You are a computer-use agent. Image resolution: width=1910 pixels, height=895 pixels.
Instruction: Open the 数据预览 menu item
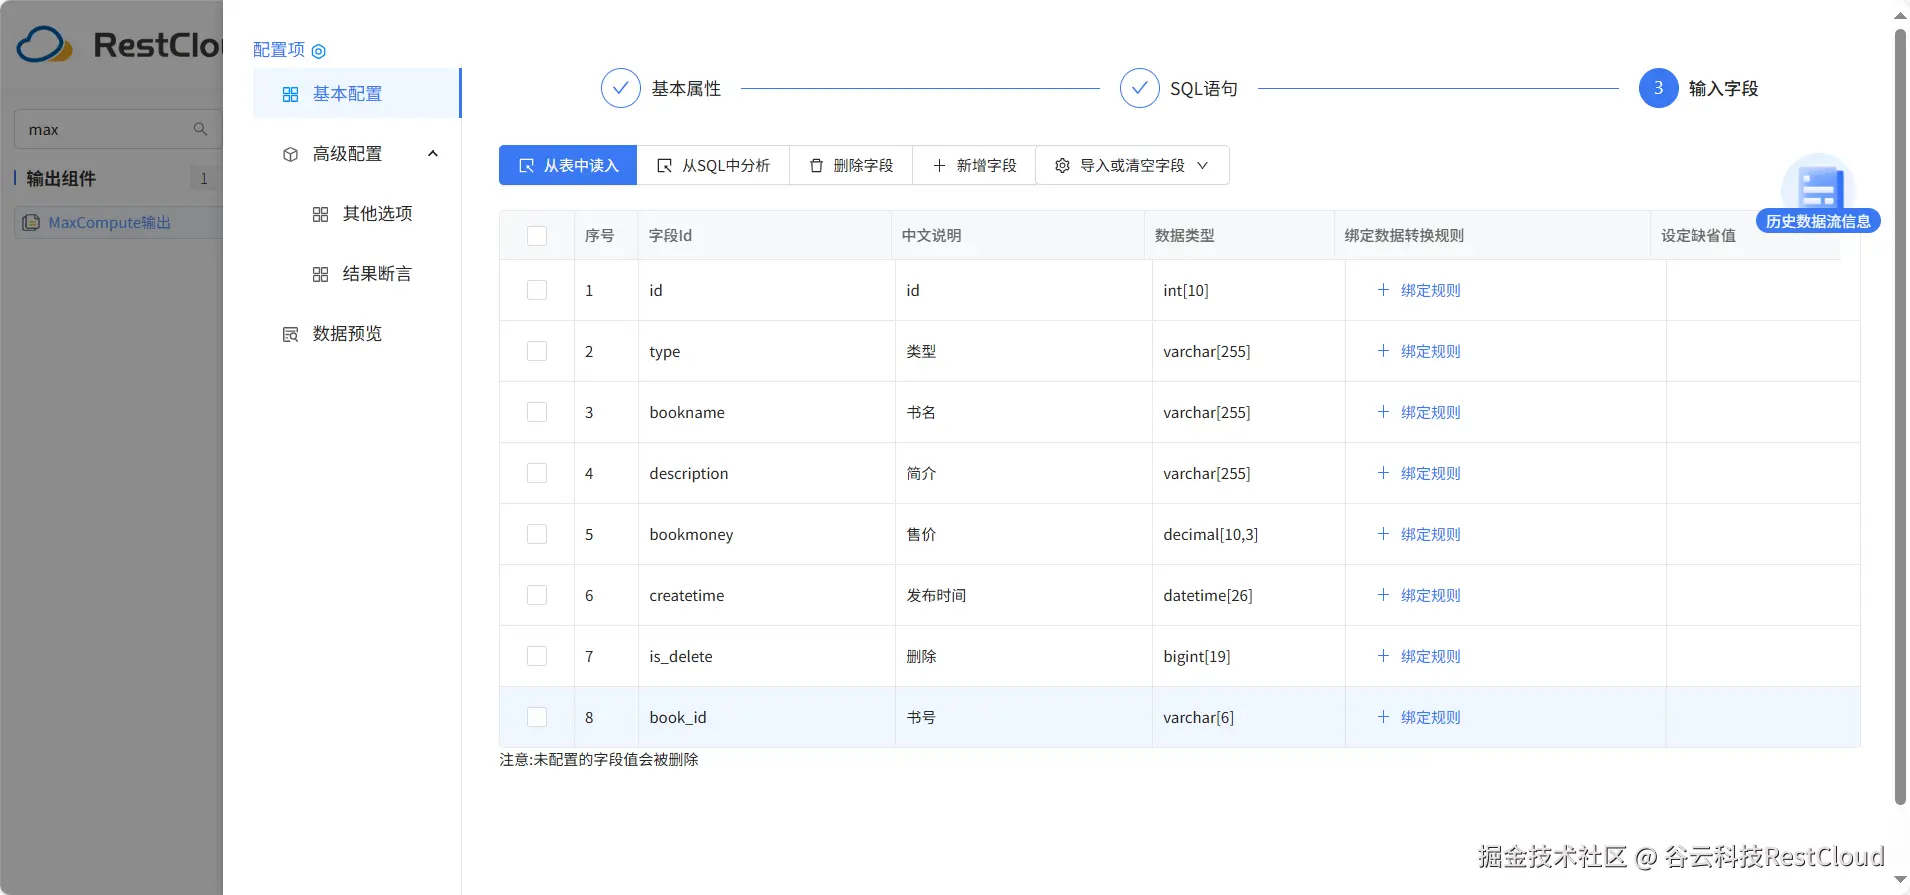coord(357,334)
